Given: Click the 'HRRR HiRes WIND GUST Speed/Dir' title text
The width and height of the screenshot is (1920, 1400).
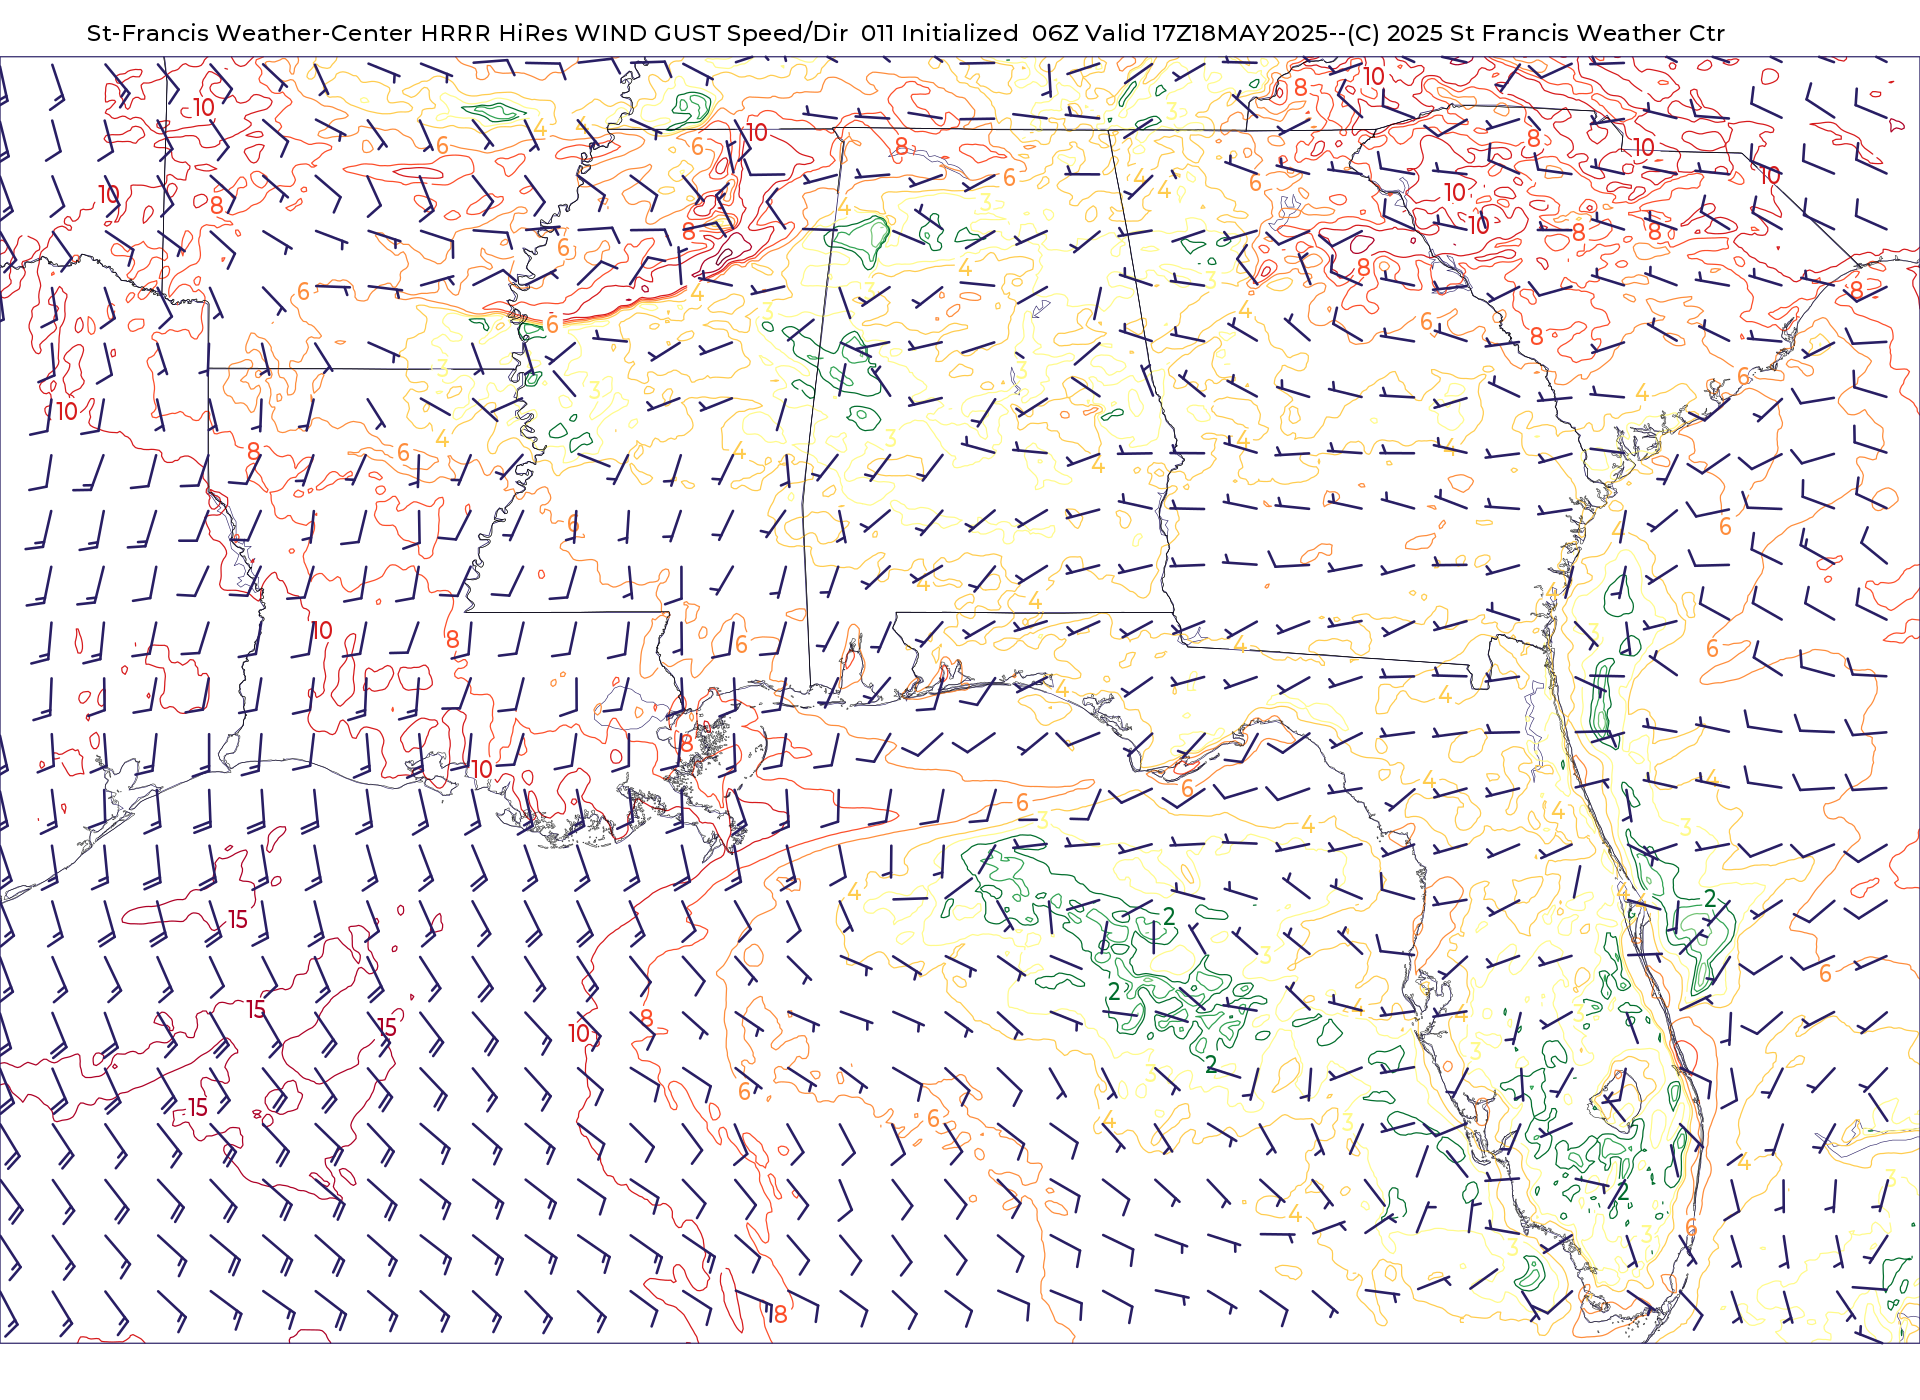Looking at the screenshot, I should (634, 33).
